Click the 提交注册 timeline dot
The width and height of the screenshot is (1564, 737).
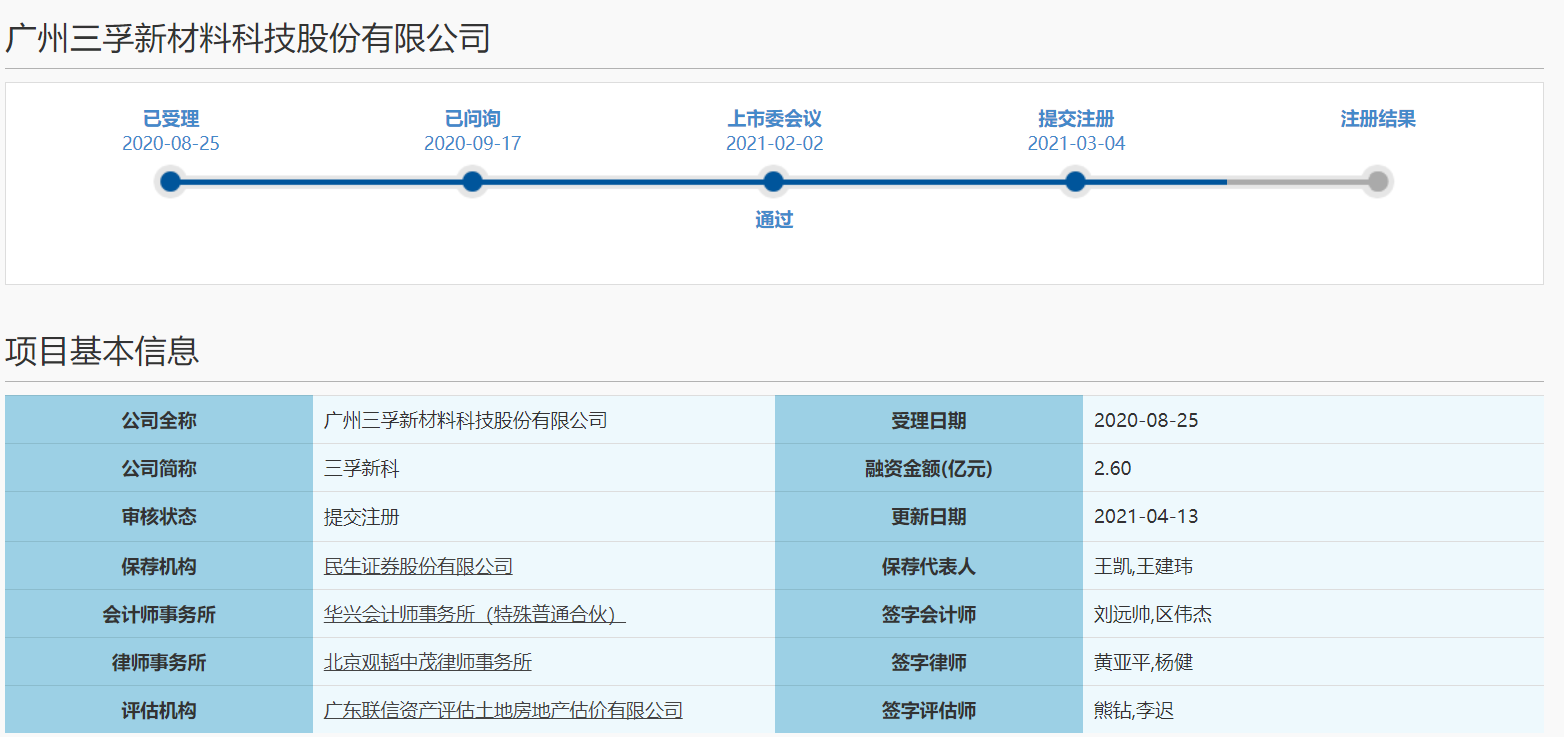pyautogui.click(x=1075, y=182)
